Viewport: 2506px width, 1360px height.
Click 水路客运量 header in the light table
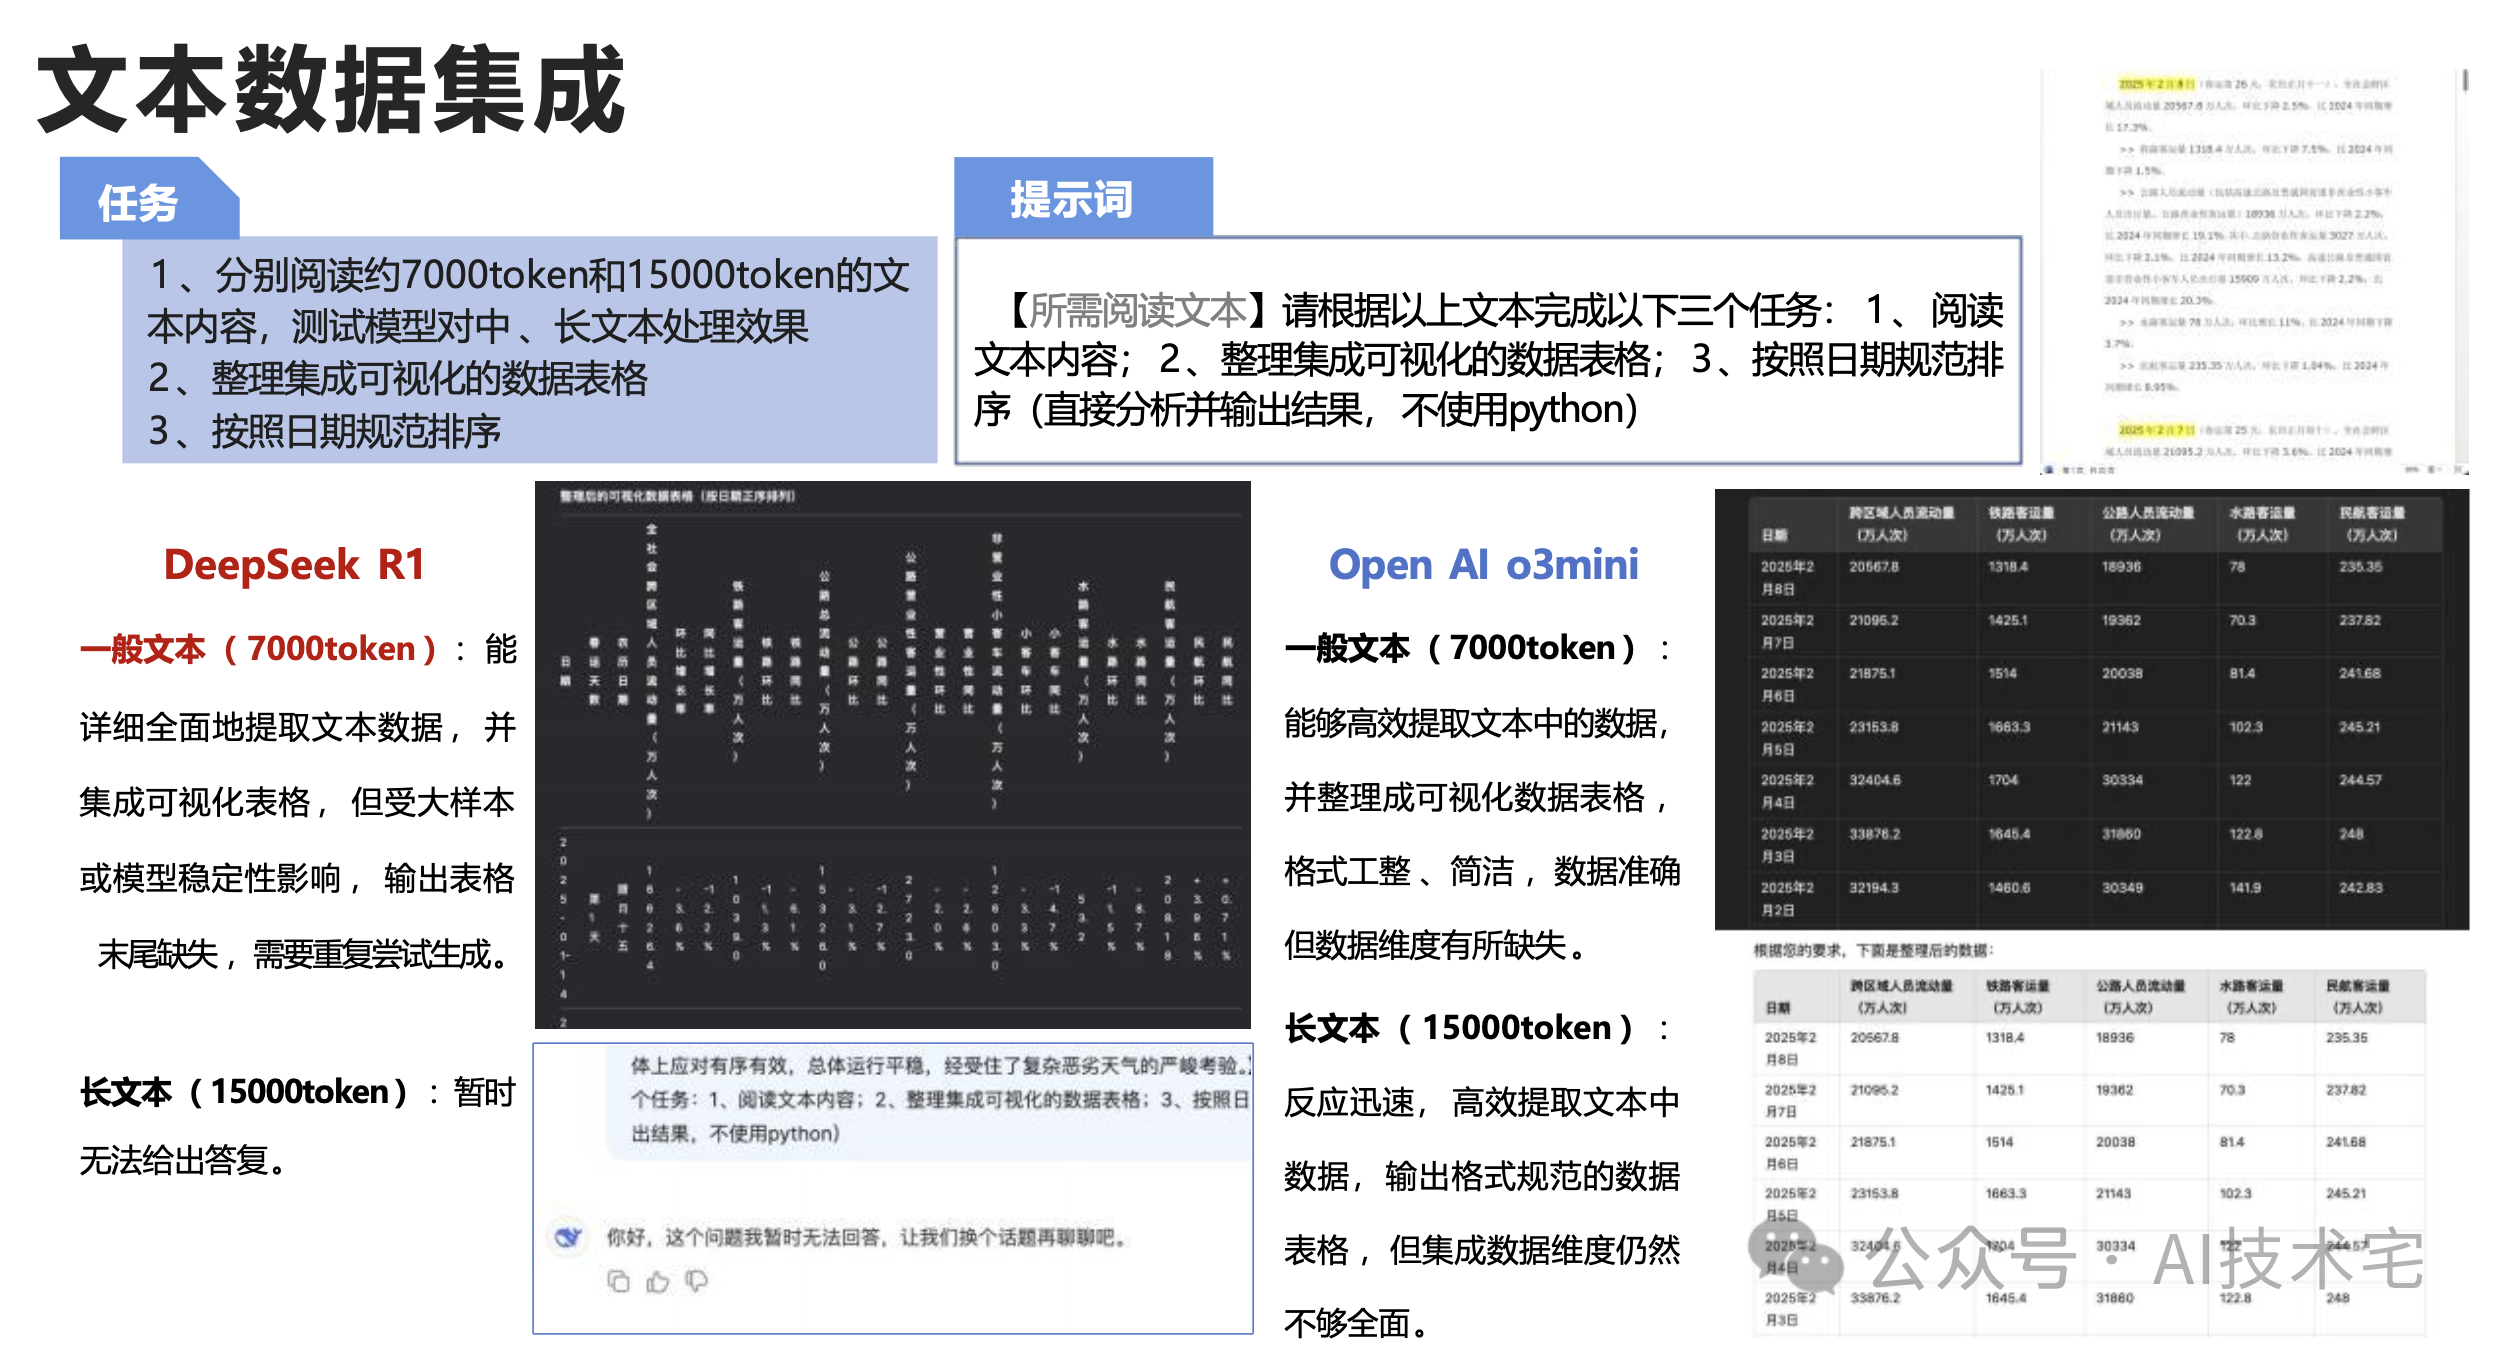[x=2251, y=996]
